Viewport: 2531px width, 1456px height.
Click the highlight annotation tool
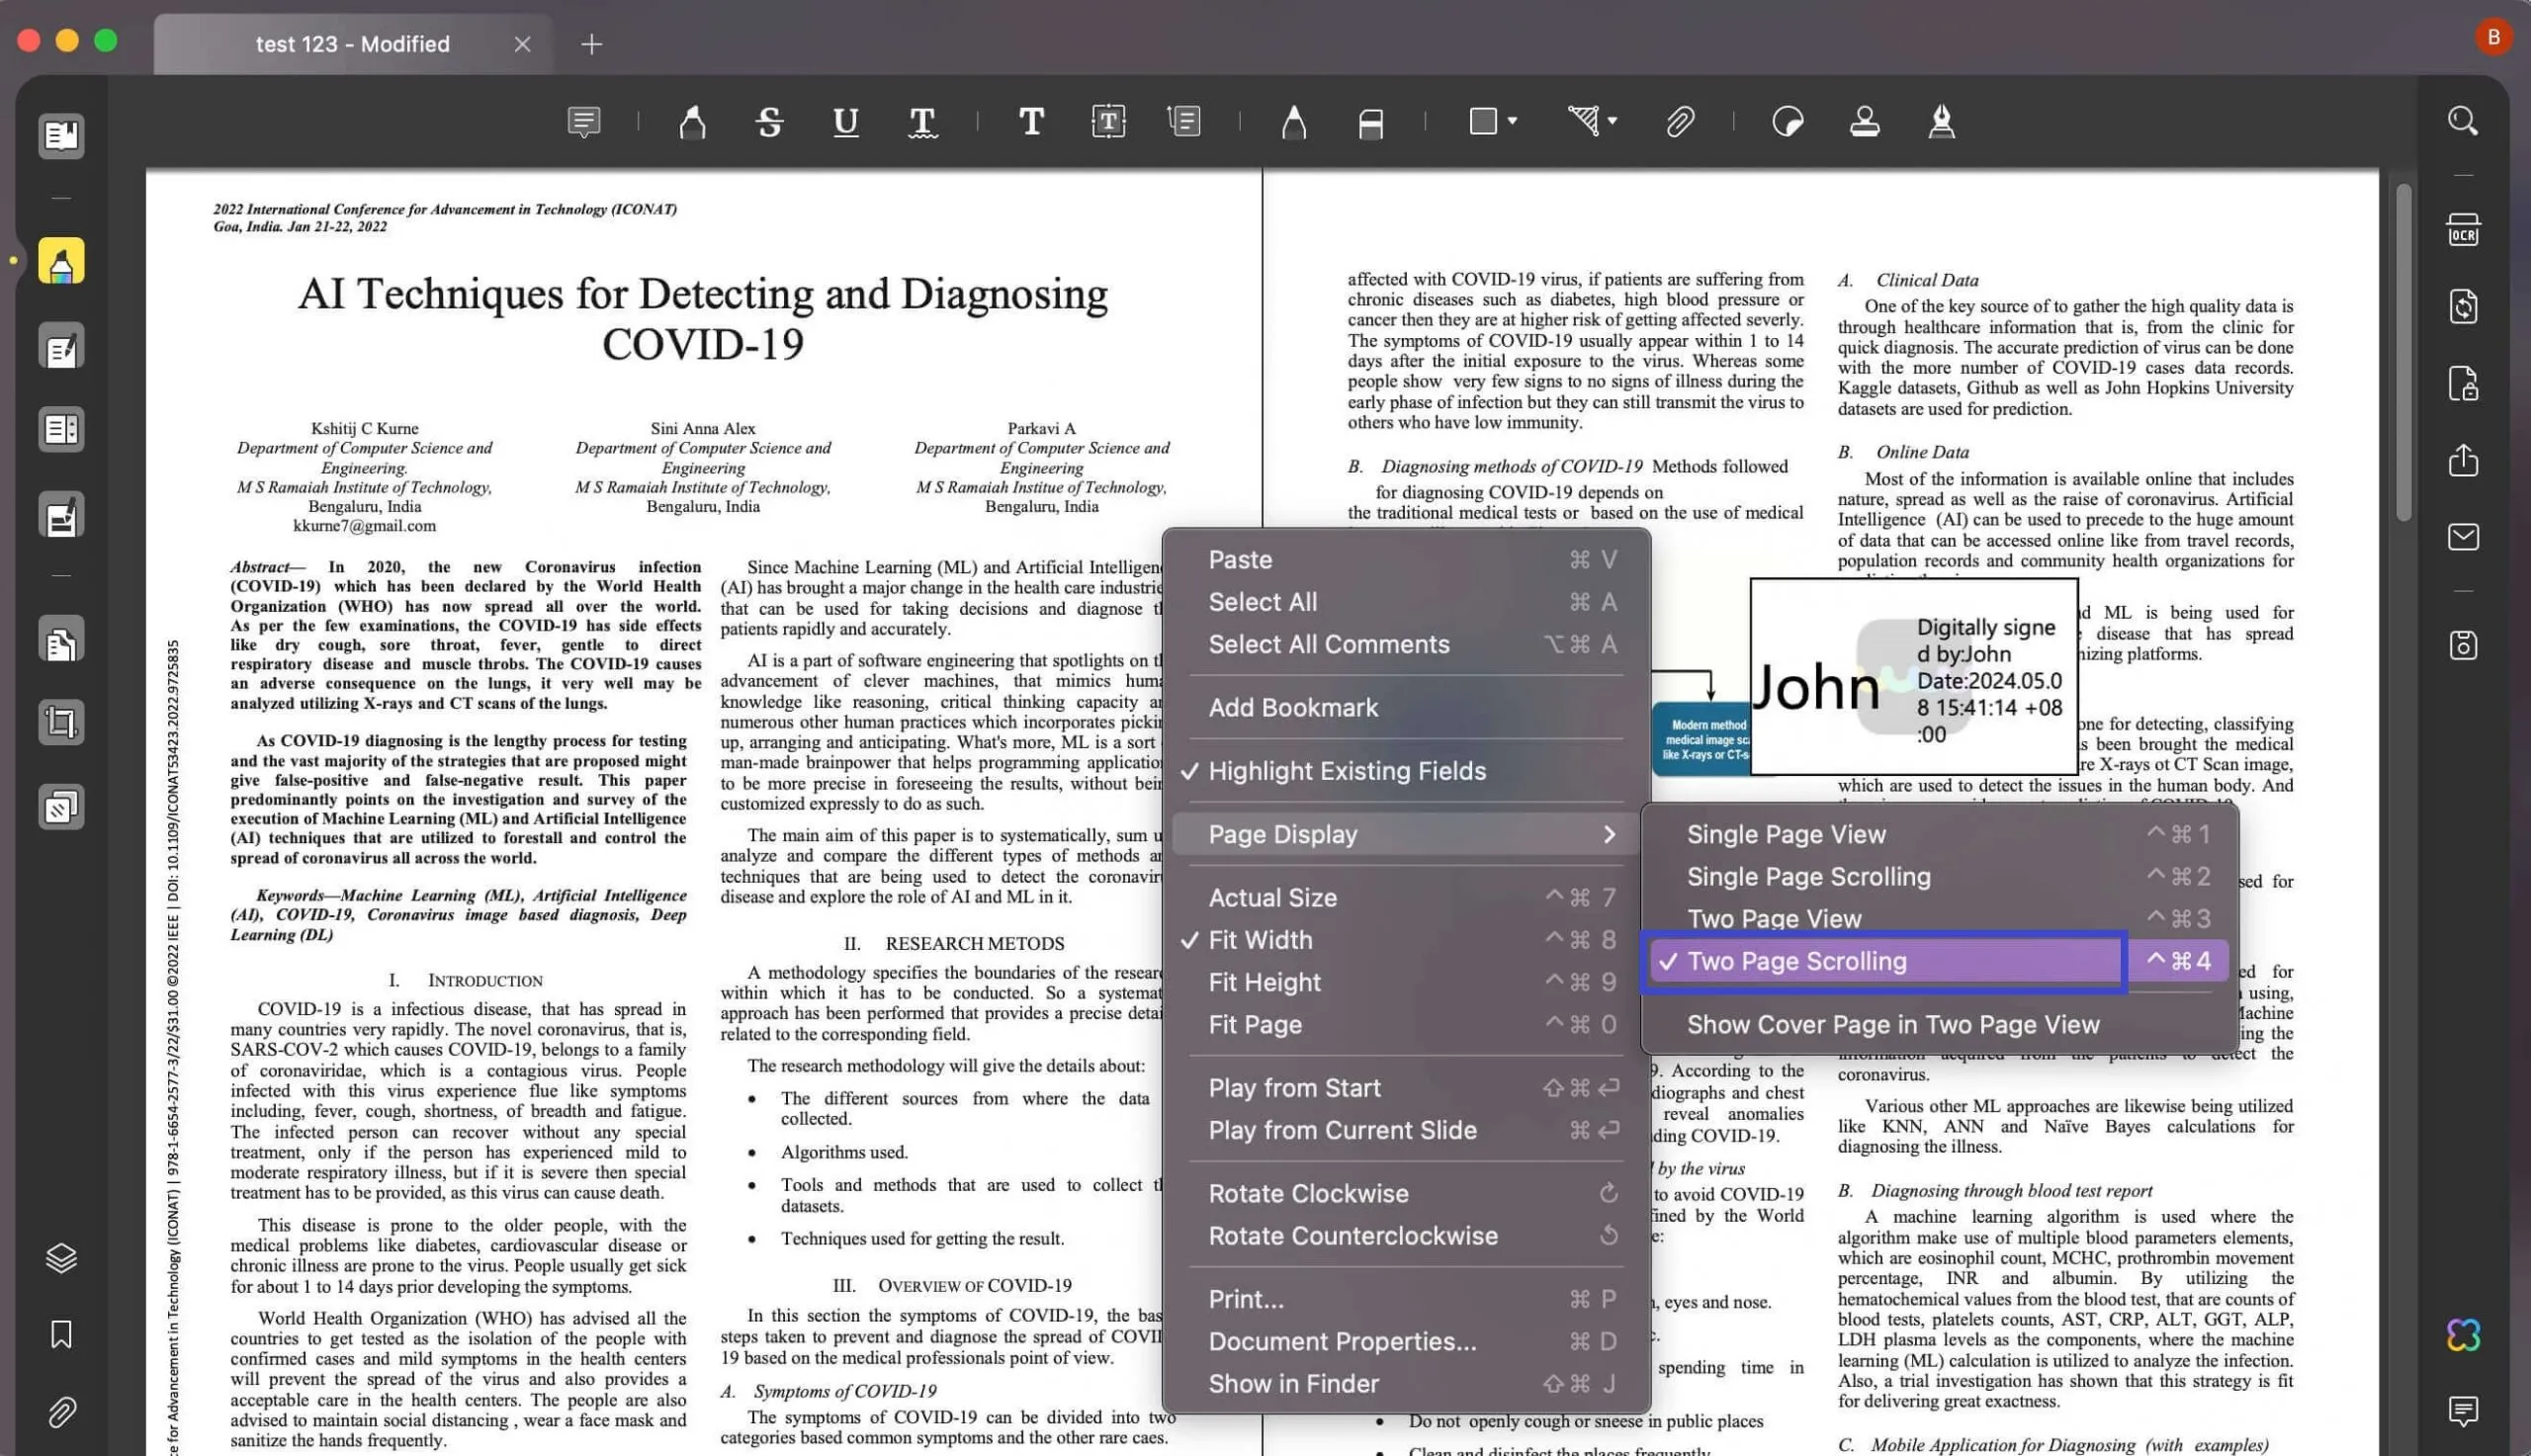coord(692,122)
